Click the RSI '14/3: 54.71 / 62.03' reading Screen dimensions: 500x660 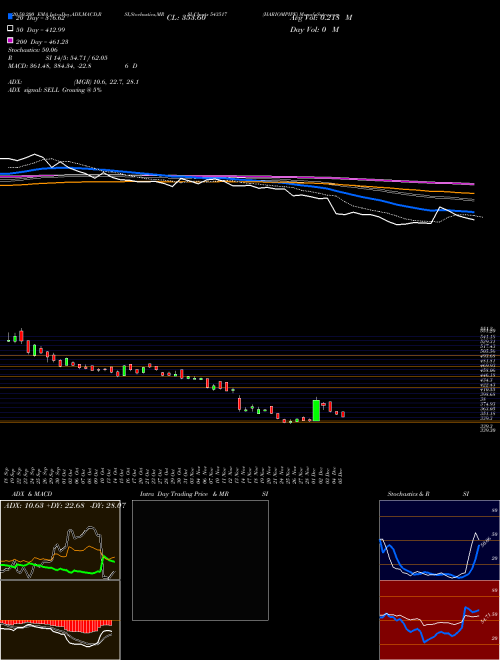coord(77,58)
